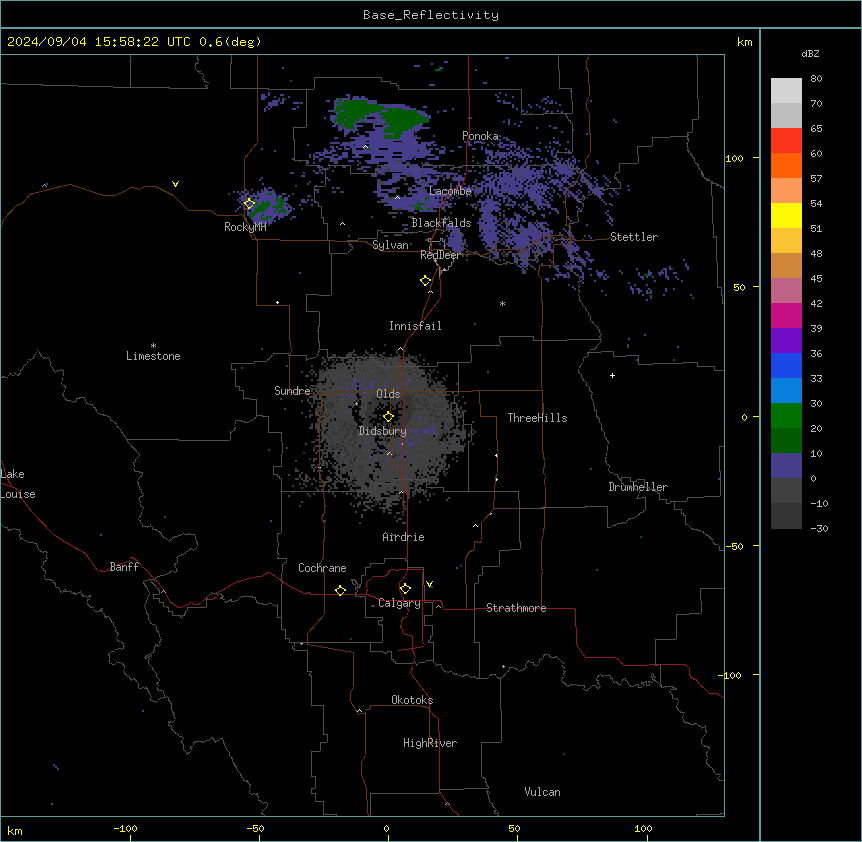862x842 pixels.
Task: Click the Didsbury town label
Action: [x=383, y=431]
